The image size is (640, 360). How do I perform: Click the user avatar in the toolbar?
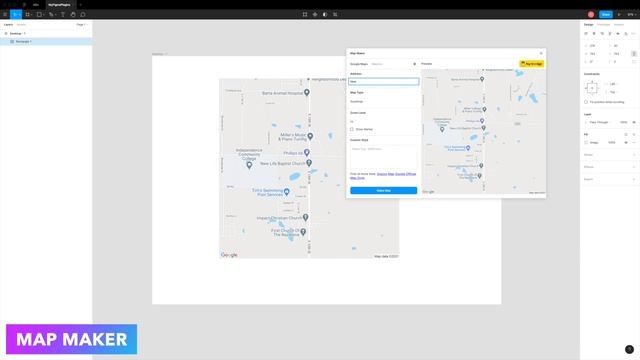pyautogui.click(x=591, y=14)
